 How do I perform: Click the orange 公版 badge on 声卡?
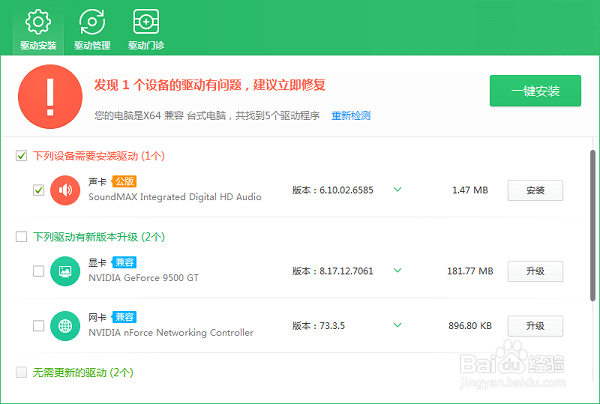pyautogui.click(x=124, y=181)
